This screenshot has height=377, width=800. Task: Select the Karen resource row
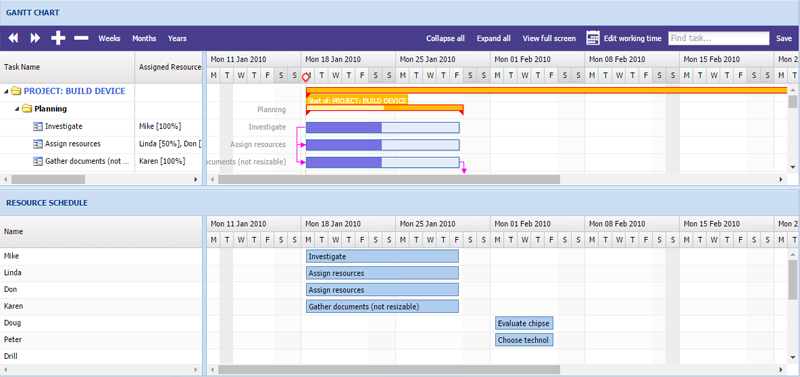[101, 307]
